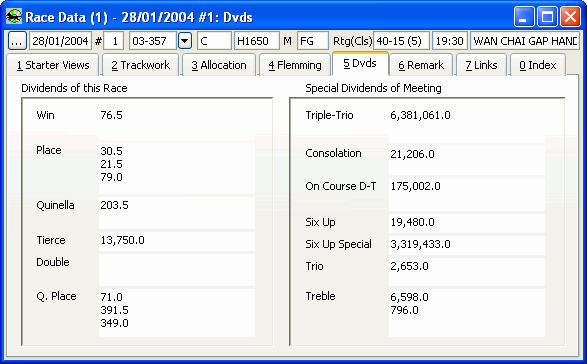Select the Dvds tab
Viewport: 587px width, 364px height.
(360, 63)
